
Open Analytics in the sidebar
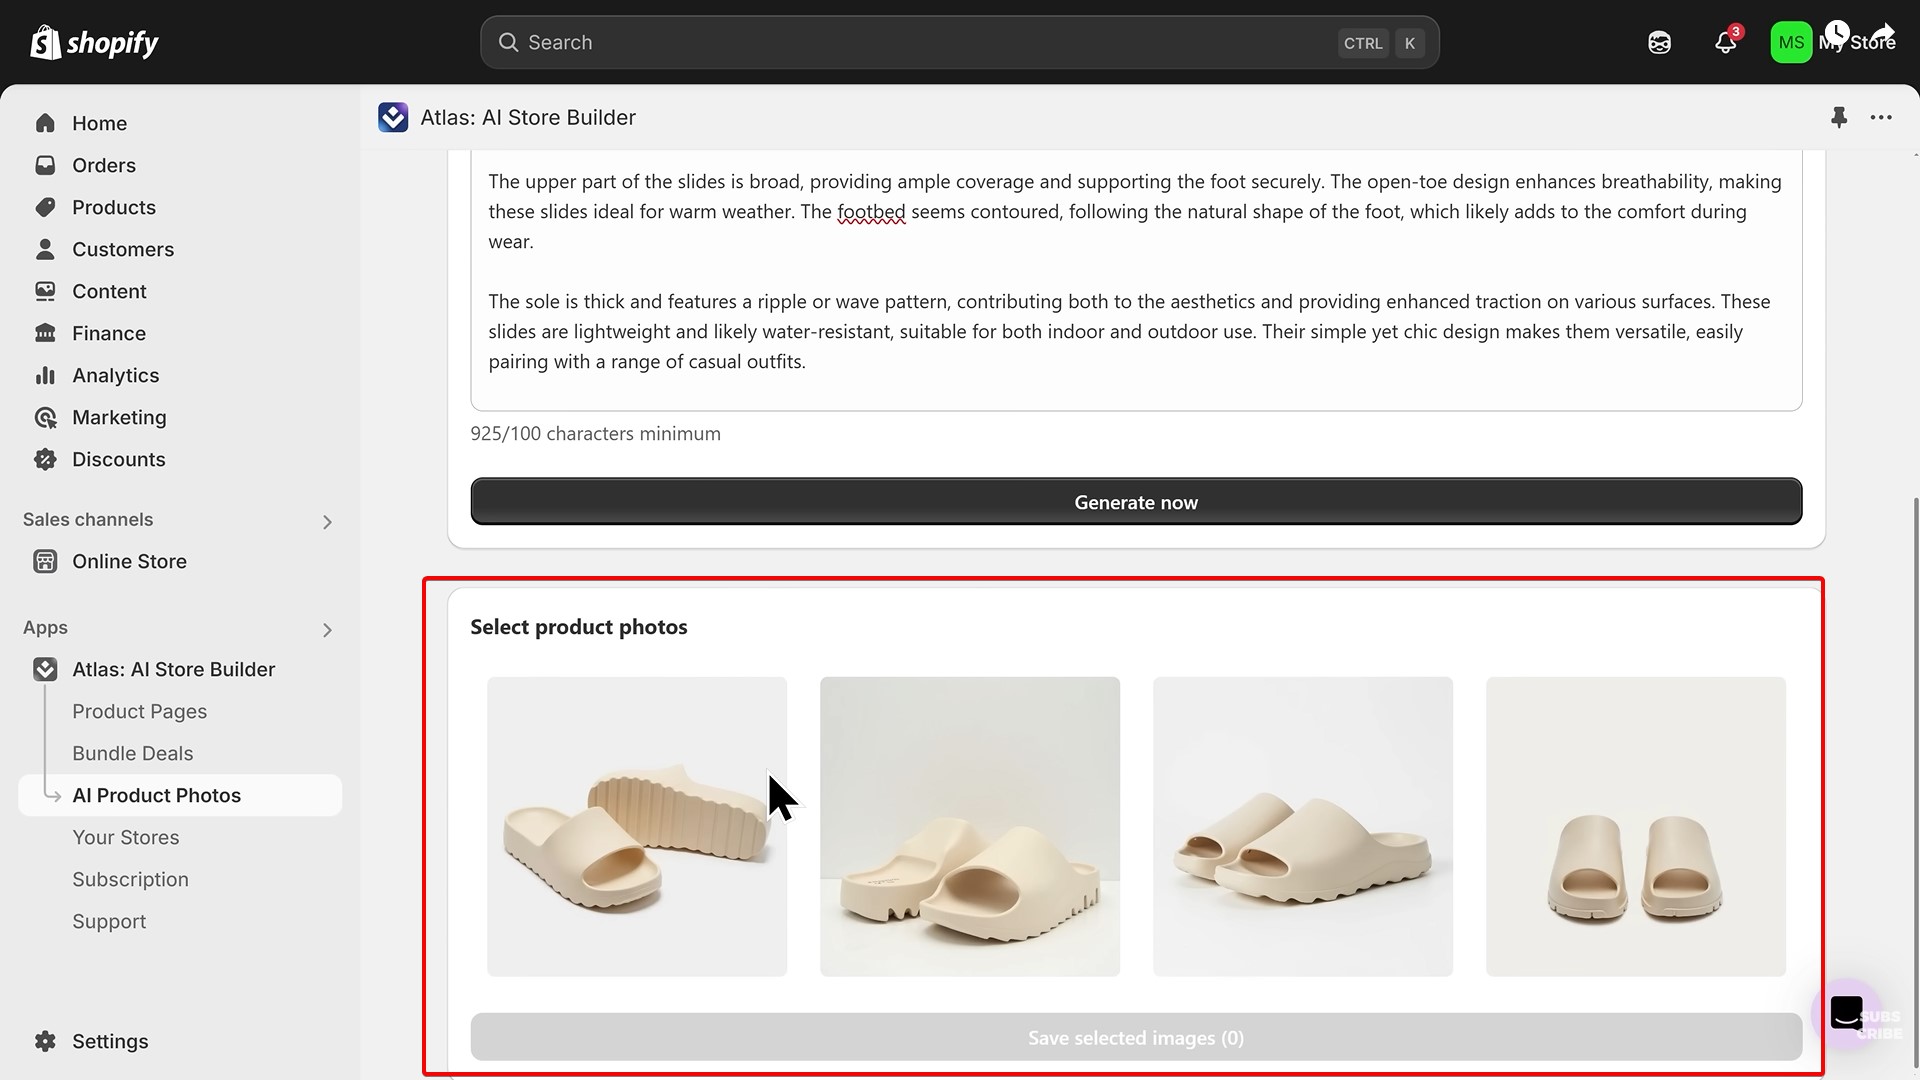(115, 375)
